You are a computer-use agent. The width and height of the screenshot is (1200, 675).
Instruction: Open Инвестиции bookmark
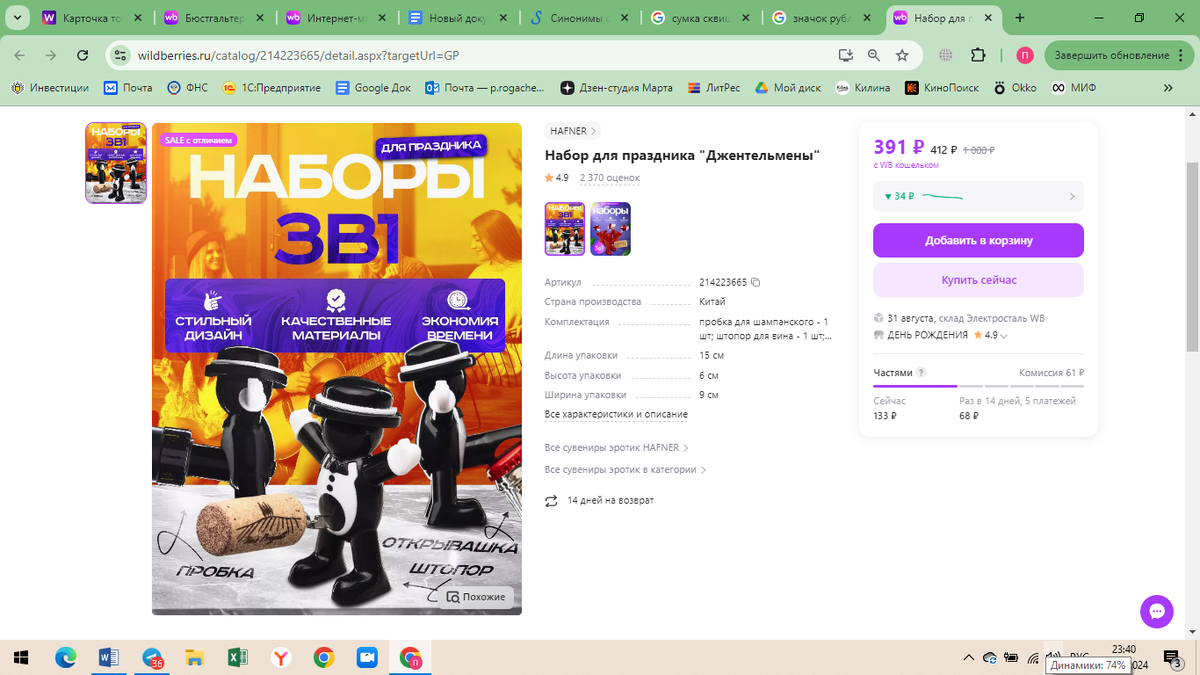[x=50, y=88]
